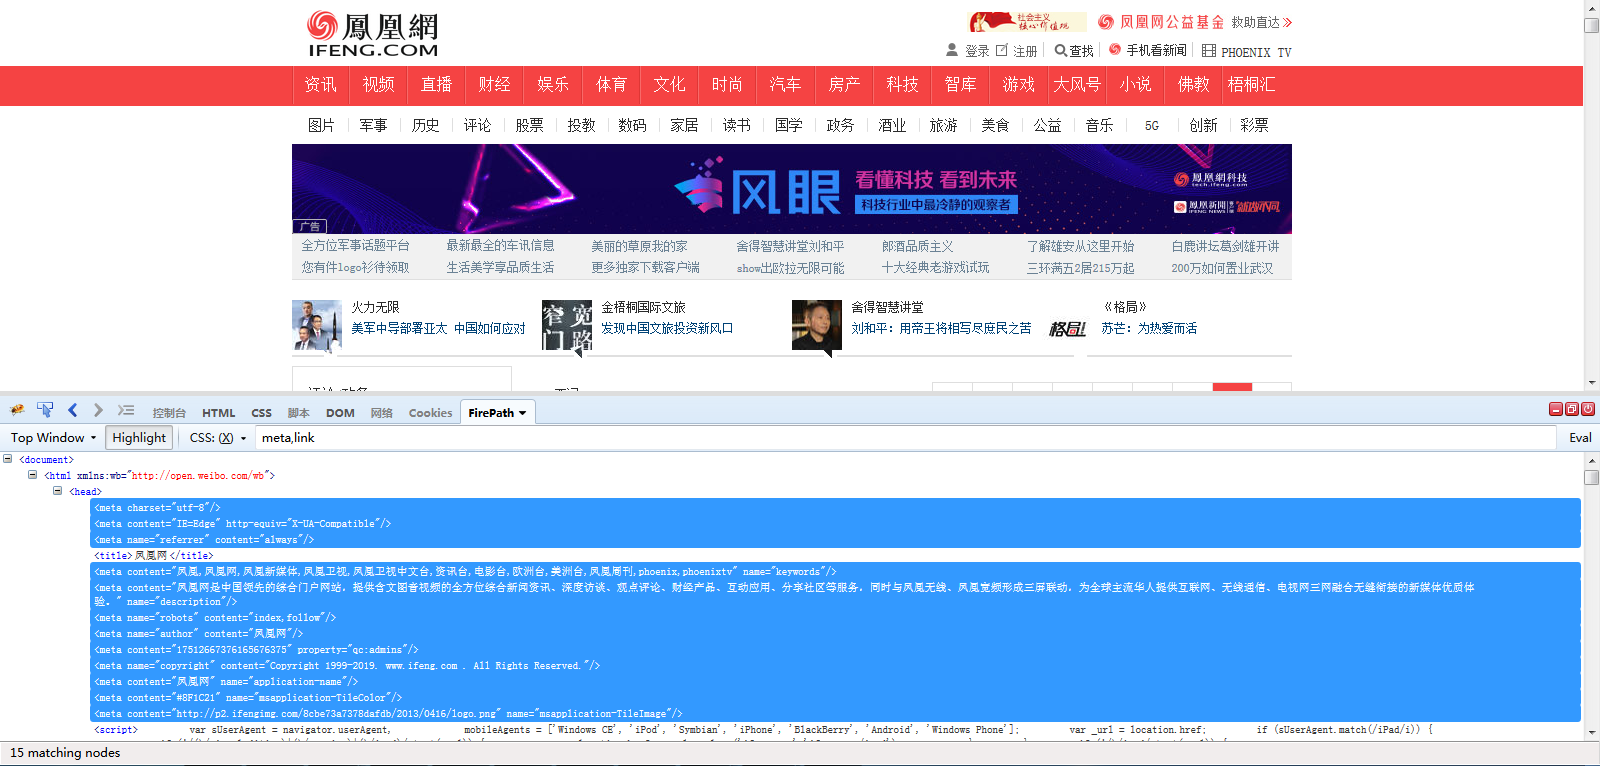Switch to the Cookies tab
Image resolution: width=1600 pixels, height=766 pixels.
pyautogui.click(x=430, y=413)
